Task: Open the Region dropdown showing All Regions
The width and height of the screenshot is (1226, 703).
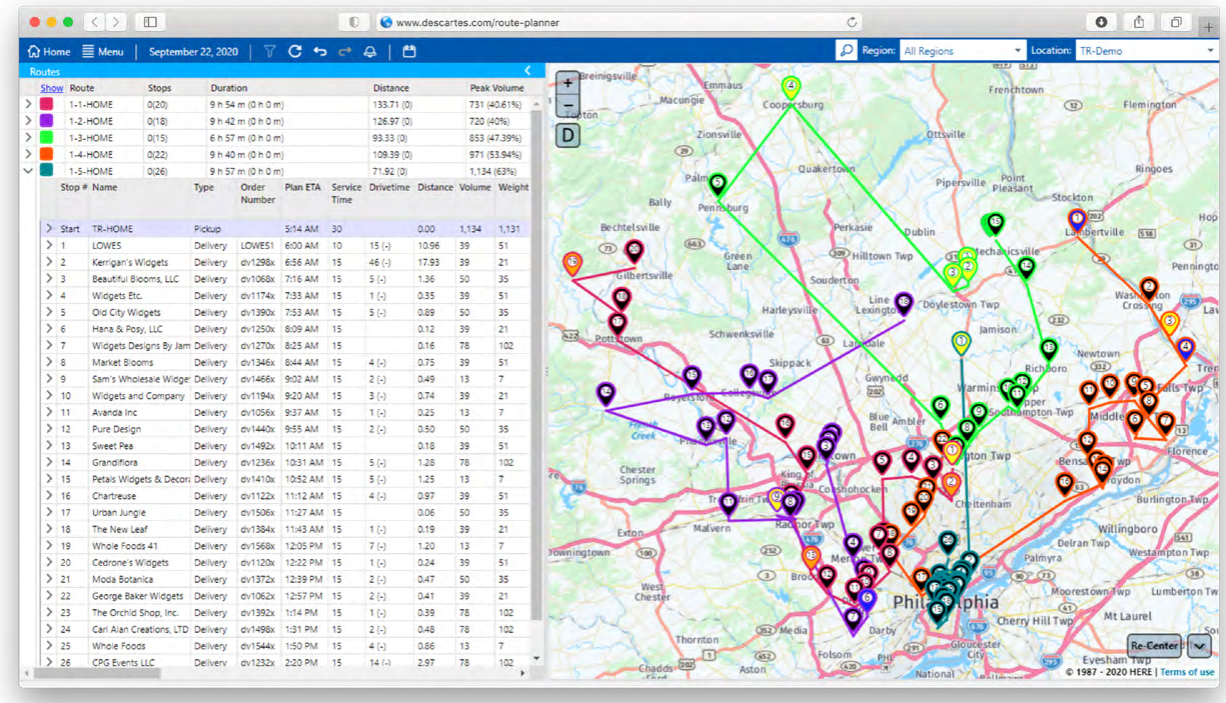Action: coord(962,50)
